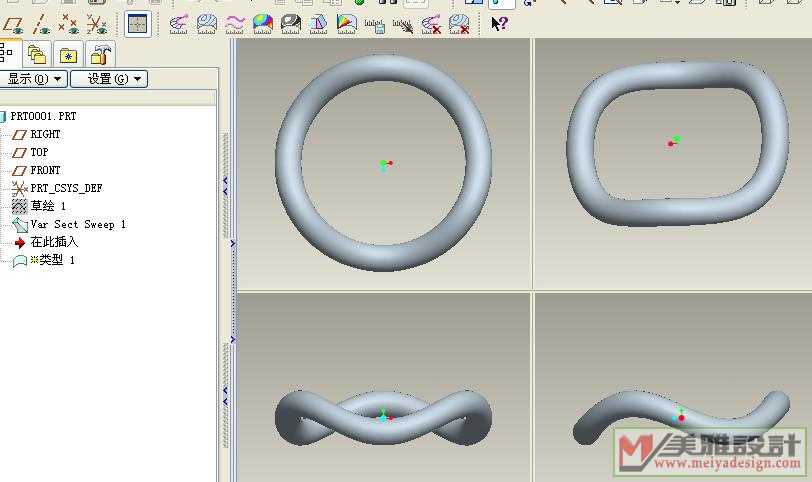
Task: Select PRT0001.PRT in the model tree
Action: (x=43, y=116)
